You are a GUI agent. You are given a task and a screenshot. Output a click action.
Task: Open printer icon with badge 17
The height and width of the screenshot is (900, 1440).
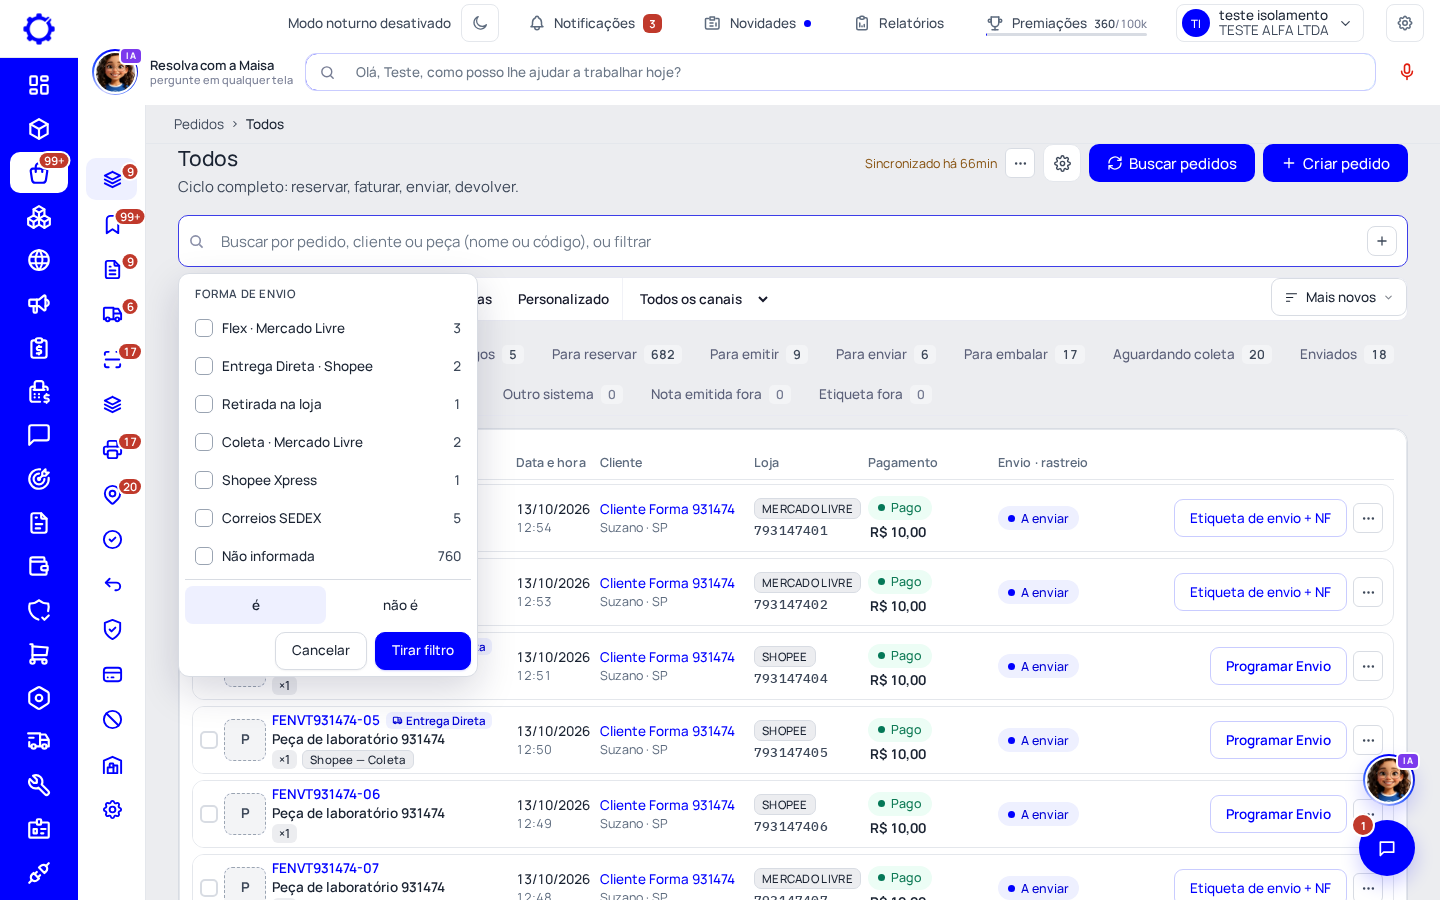coord(113,449)
